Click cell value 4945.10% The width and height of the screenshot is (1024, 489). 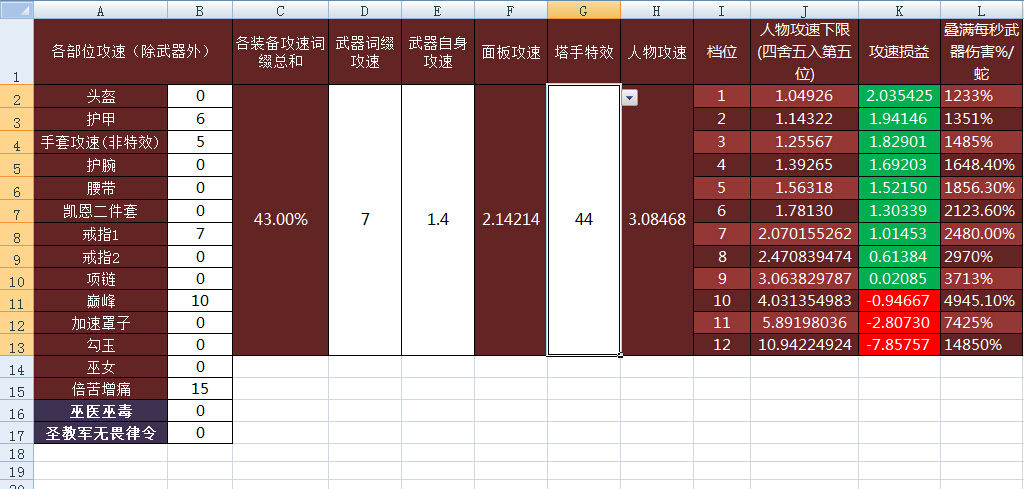click(x=982, y=301)
